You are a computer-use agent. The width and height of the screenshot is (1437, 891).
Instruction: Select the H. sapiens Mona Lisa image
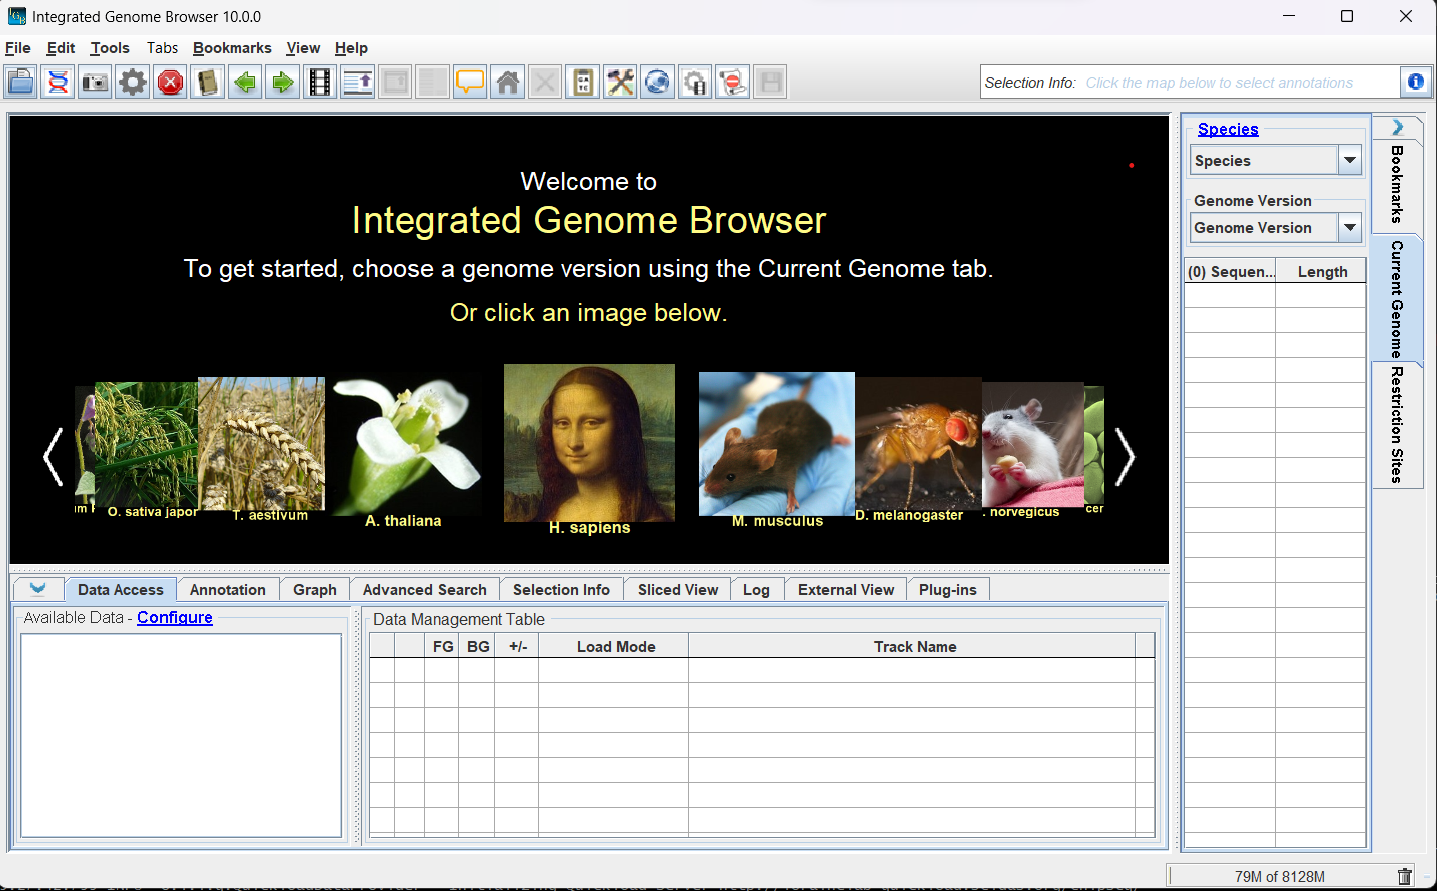tap(589, 443)
